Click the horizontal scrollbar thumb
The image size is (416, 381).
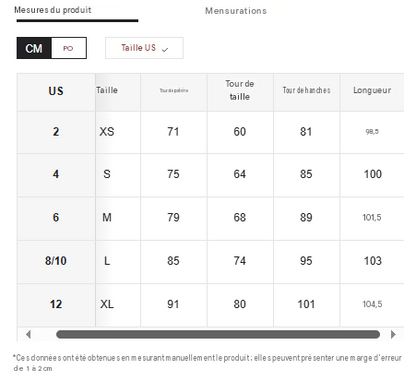218,334
